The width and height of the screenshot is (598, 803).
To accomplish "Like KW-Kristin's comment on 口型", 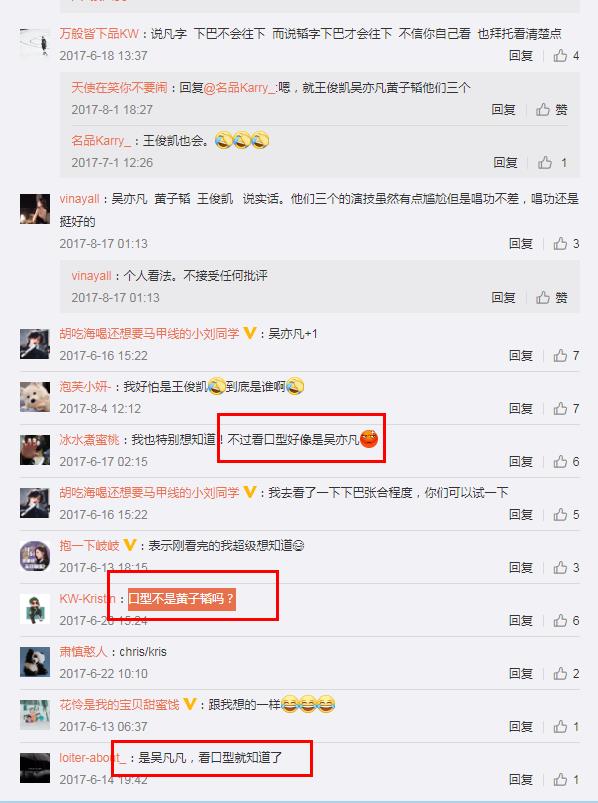I will click(x=566, y=621).
